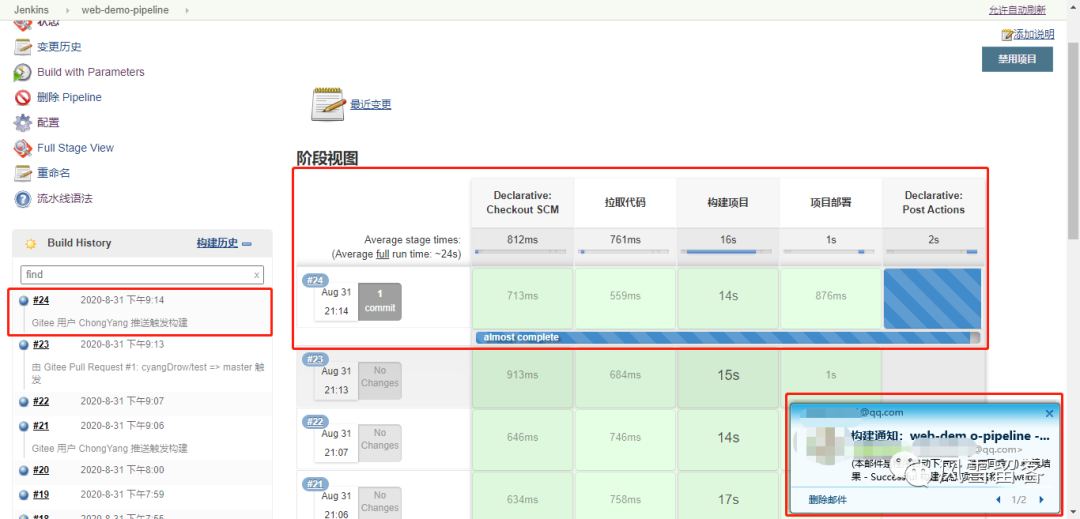Click the blue status ball for build #24
The width and height of the screenshot is (1080, 519).
(x=23, y=300)
